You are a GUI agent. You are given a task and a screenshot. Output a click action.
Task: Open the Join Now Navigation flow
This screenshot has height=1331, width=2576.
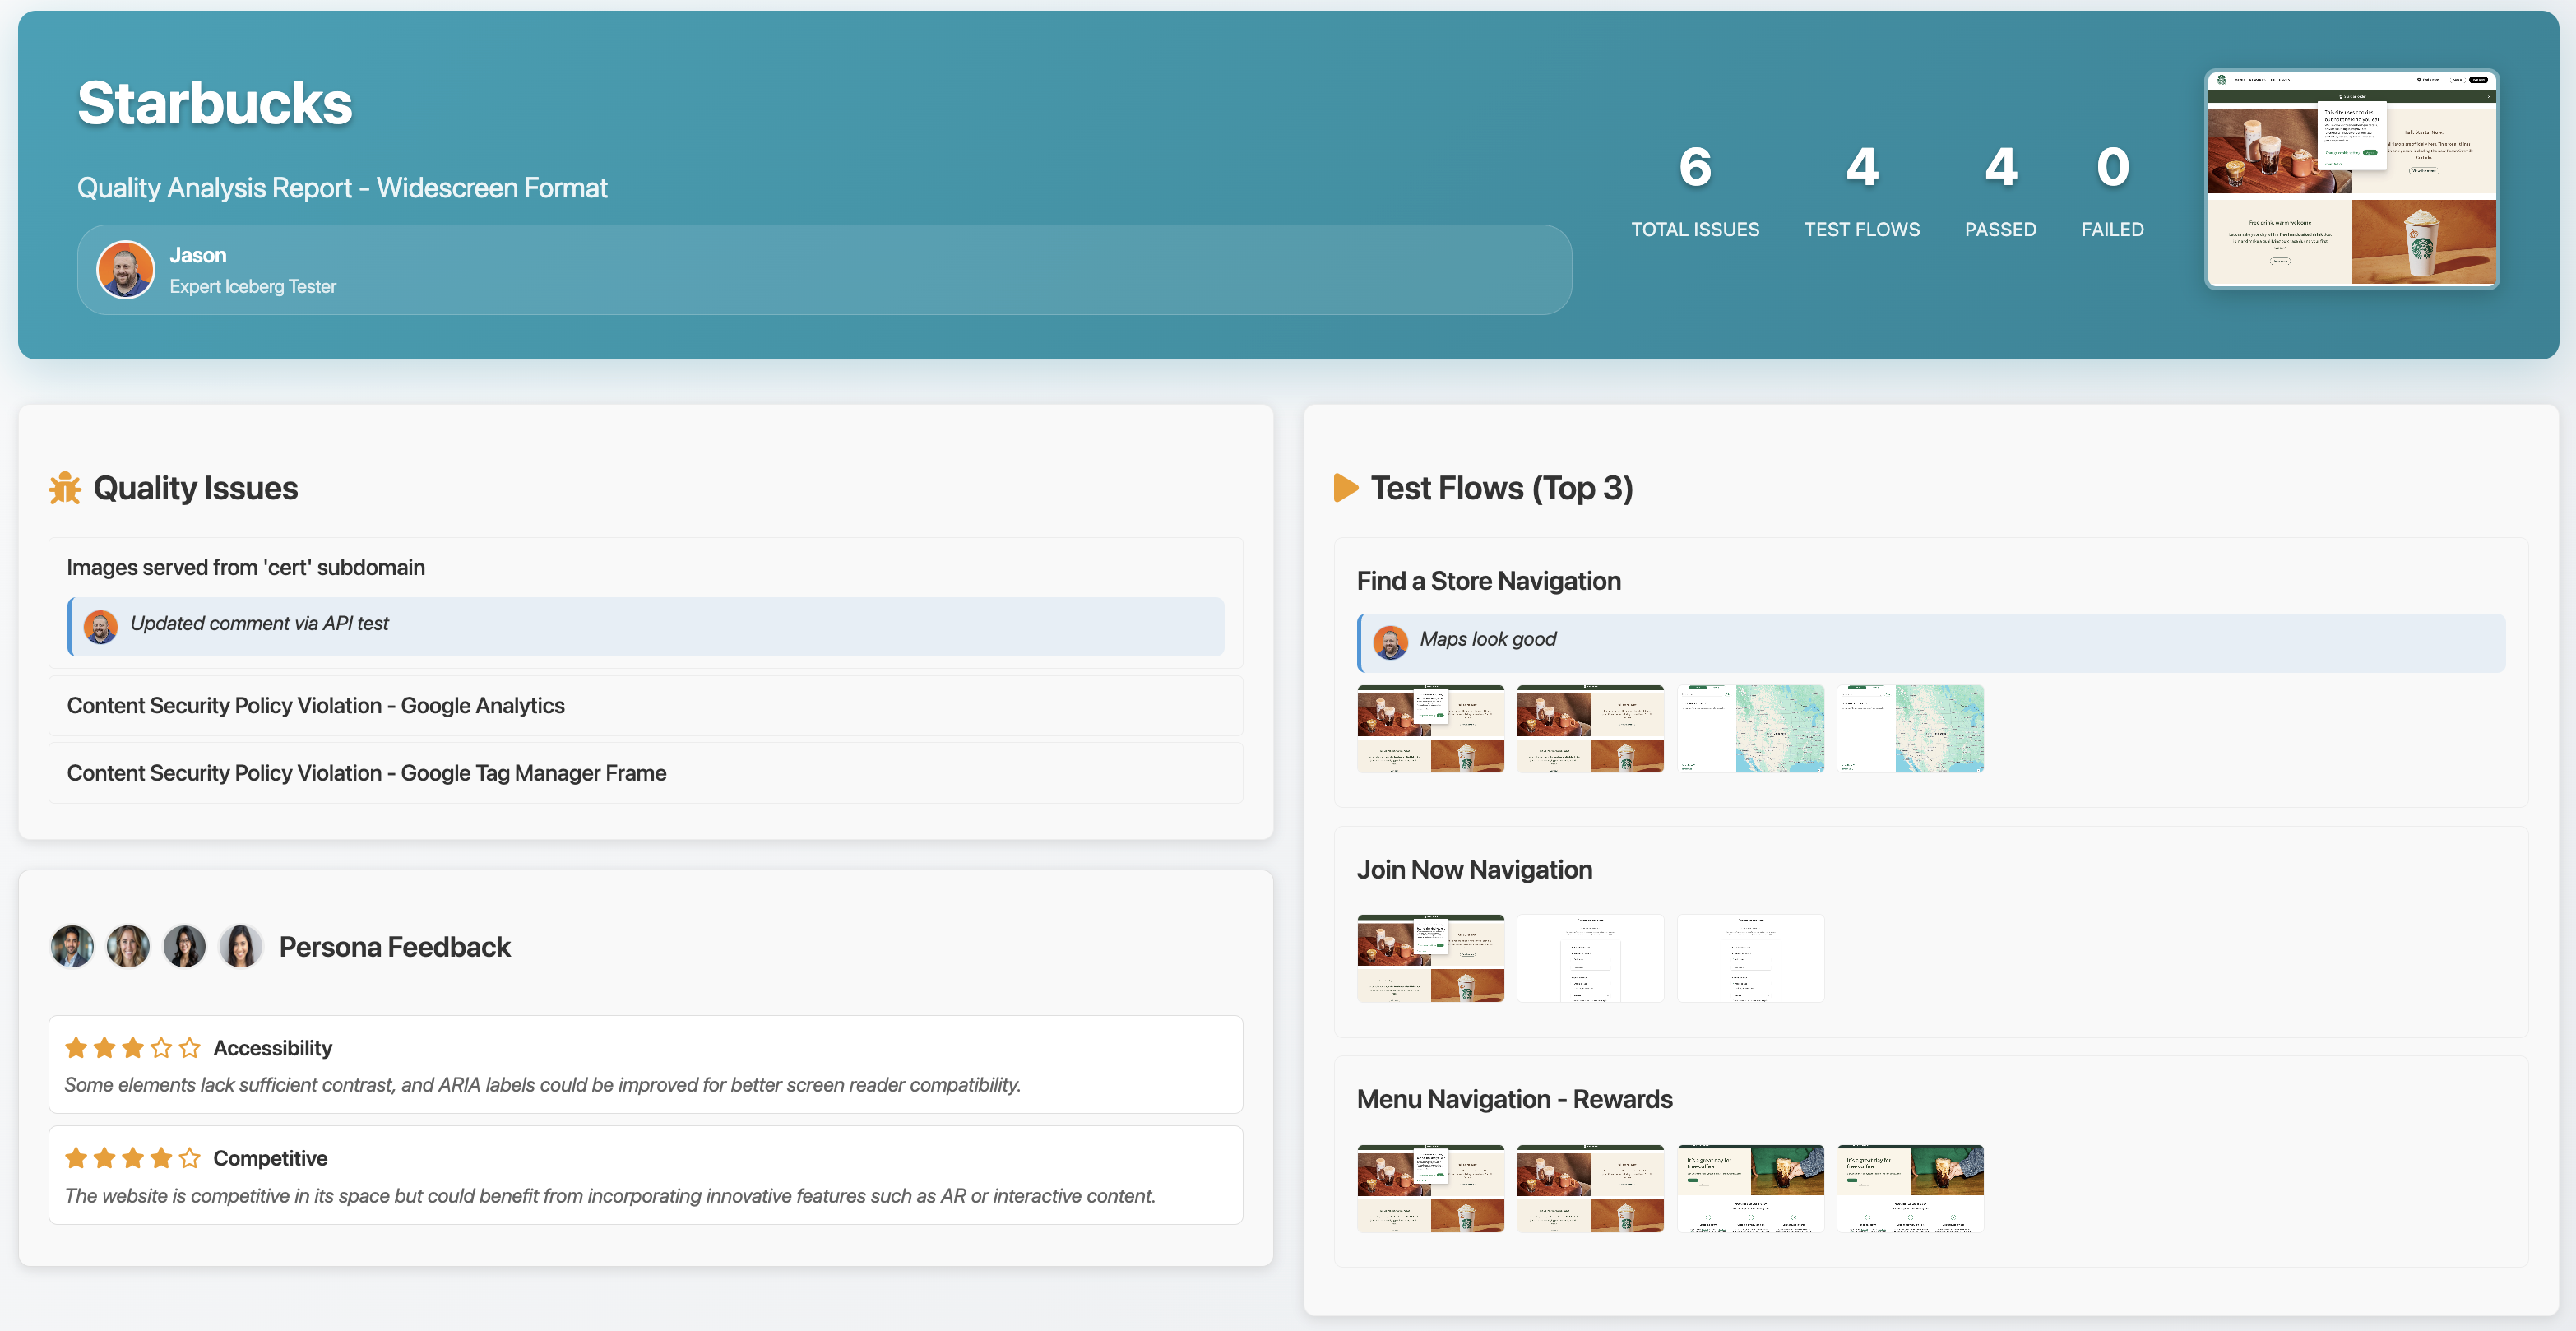(1474, 869)
